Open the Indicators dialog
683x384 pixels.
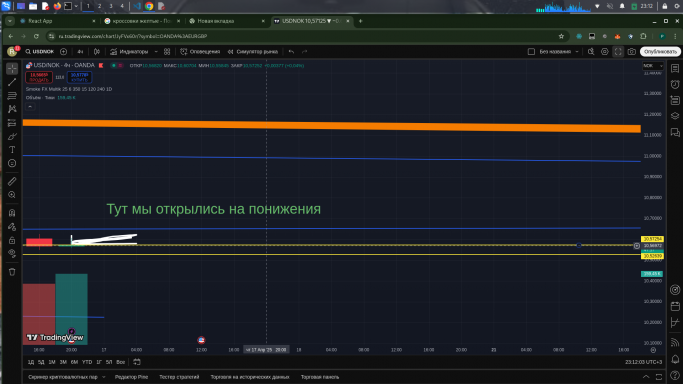[x=129, y=51]
